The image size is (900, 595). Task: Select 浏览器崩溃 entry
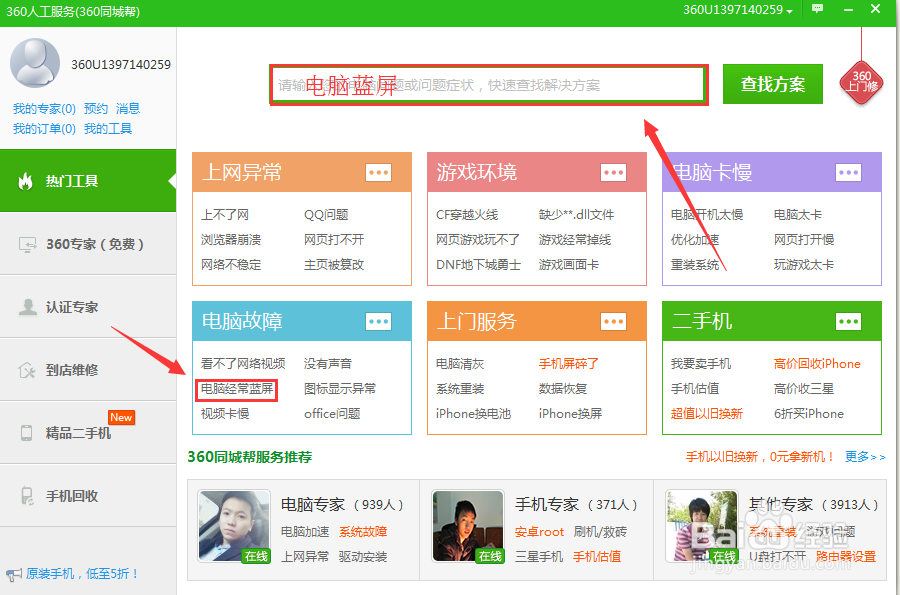(231, 239)
